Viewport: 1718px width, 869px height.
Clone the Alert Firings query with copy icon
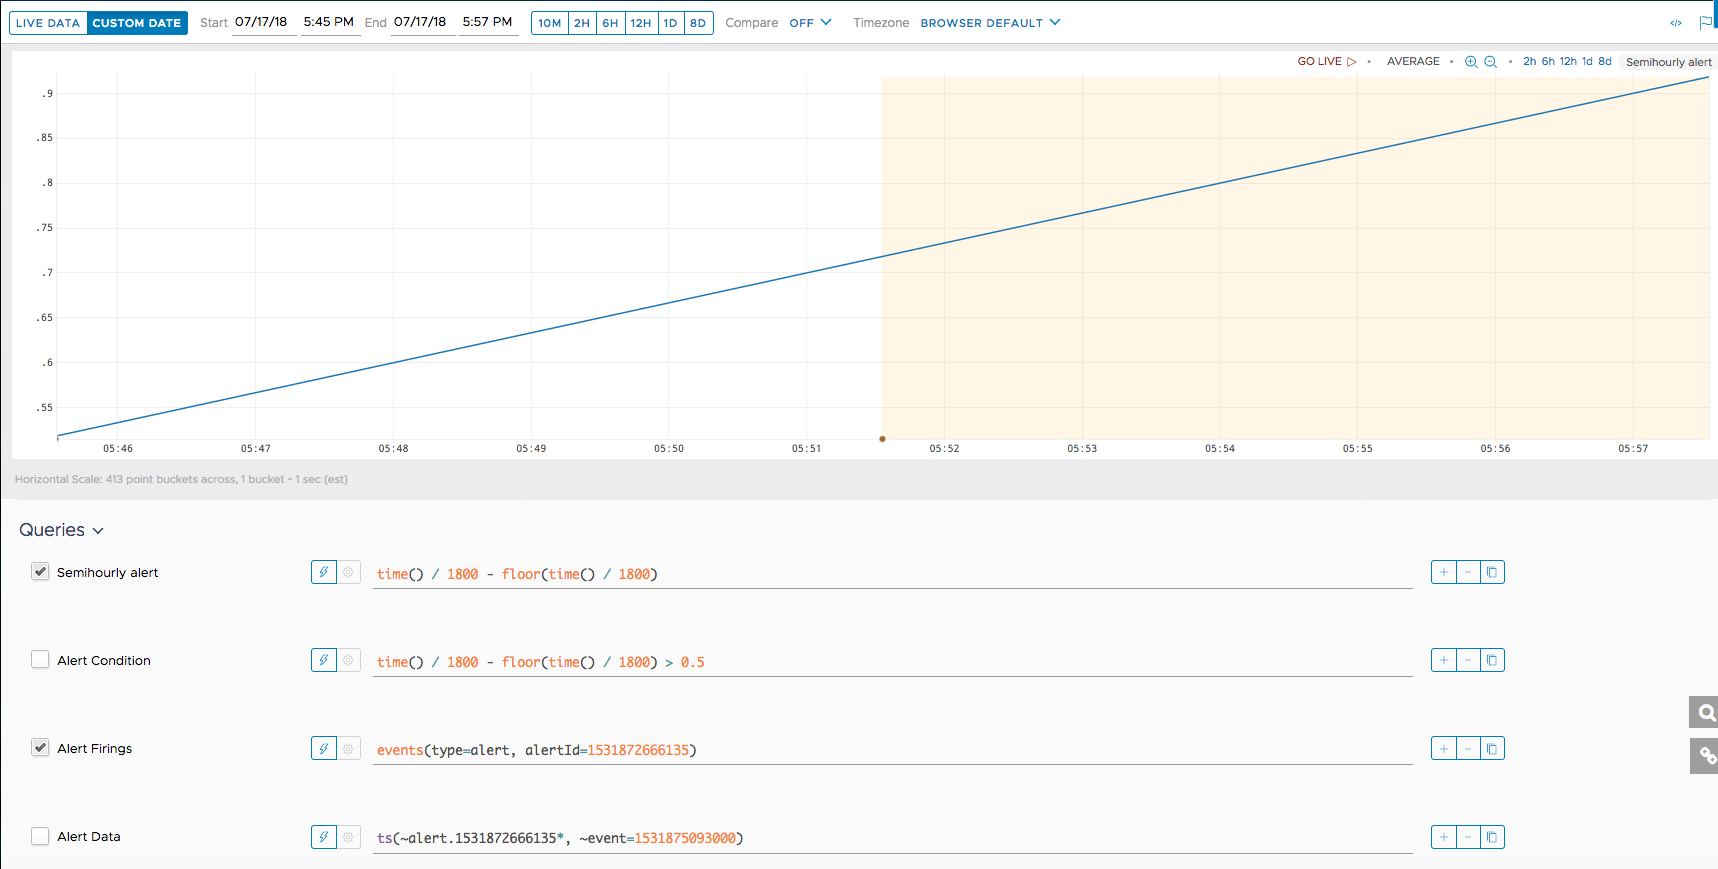(x=1492, y=748)
